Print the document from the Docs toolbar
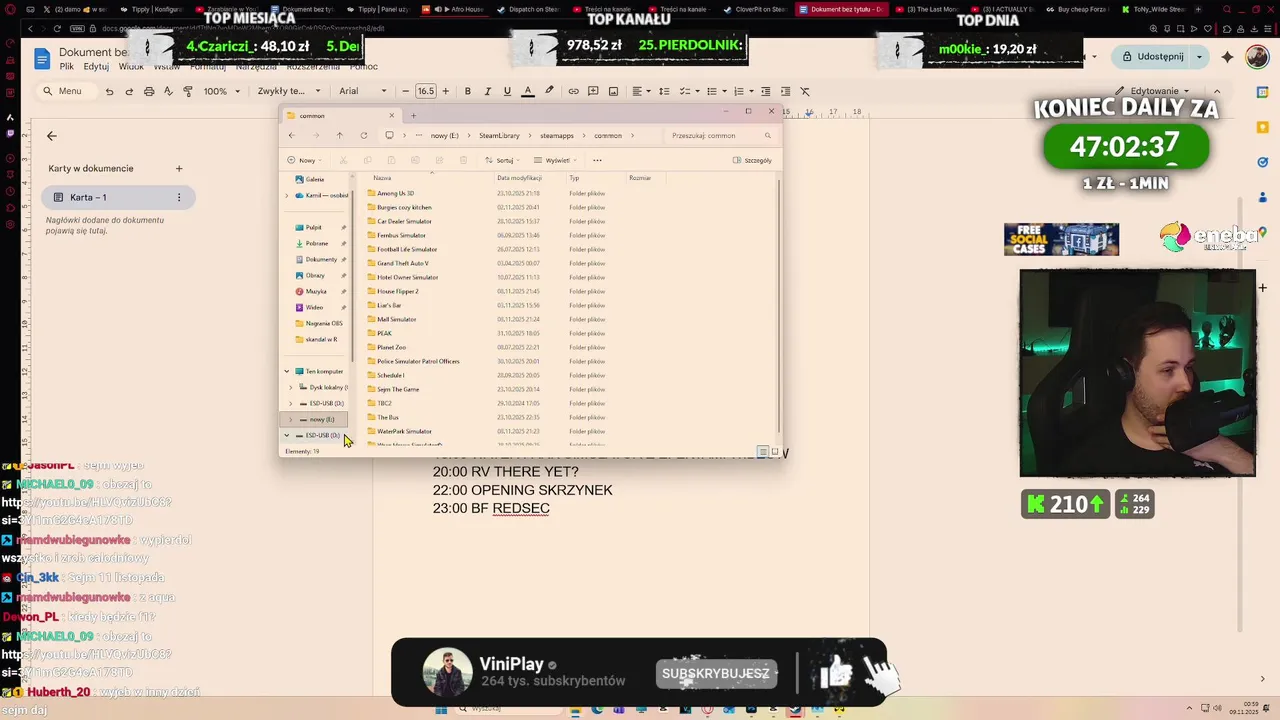The height and width of the screenshot is (720, 1280). click(149, 91)
